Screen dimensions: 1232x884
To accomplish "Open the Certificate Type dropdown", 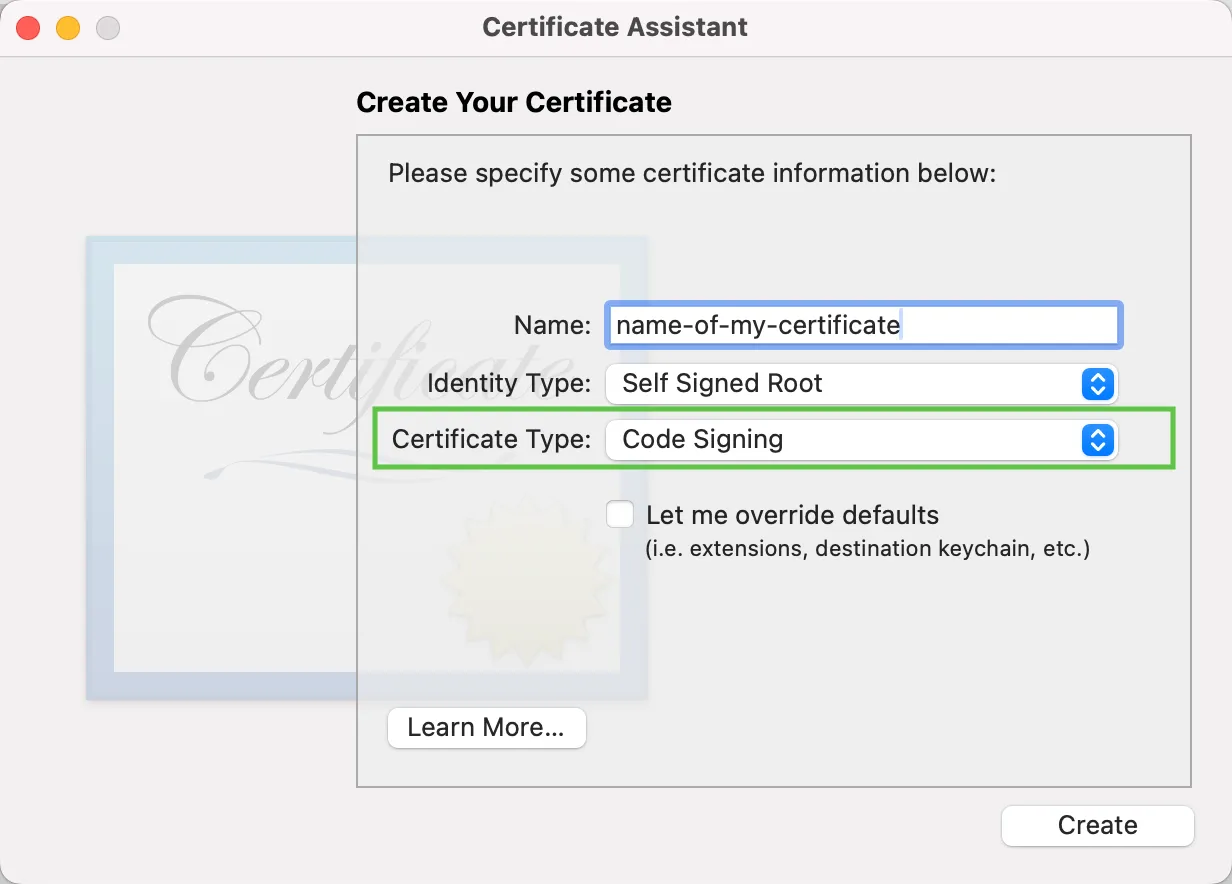I will pyautogui.click(x=861, y=440).
